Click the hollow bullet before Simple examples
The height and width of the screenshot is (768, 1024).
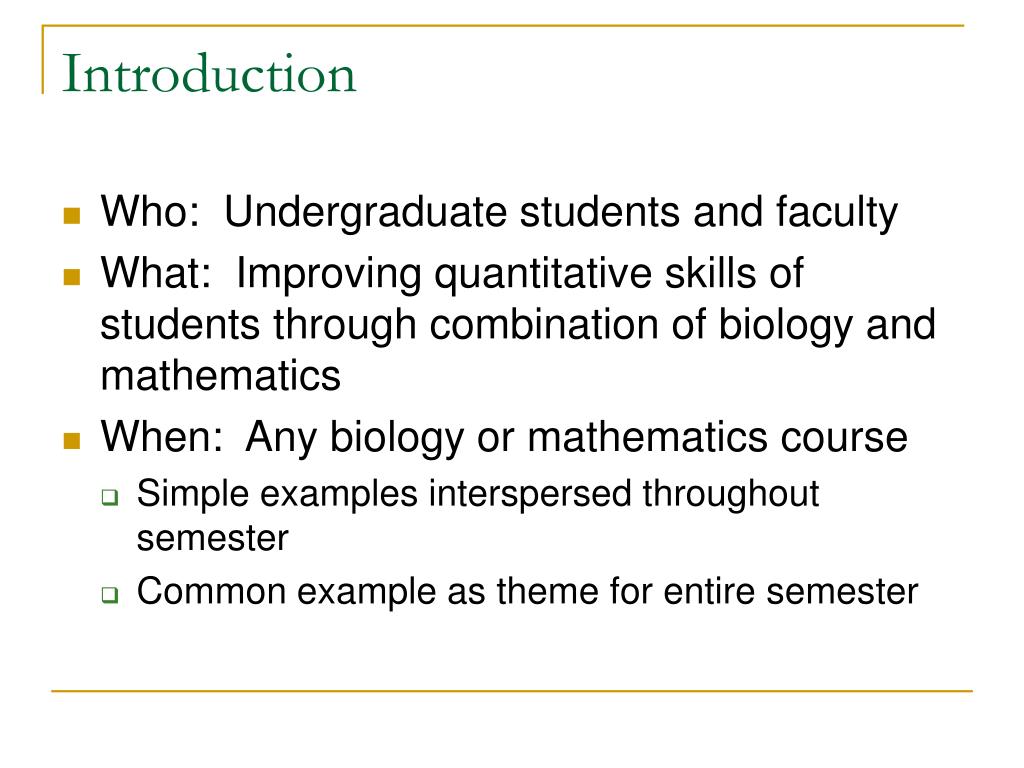110,498
